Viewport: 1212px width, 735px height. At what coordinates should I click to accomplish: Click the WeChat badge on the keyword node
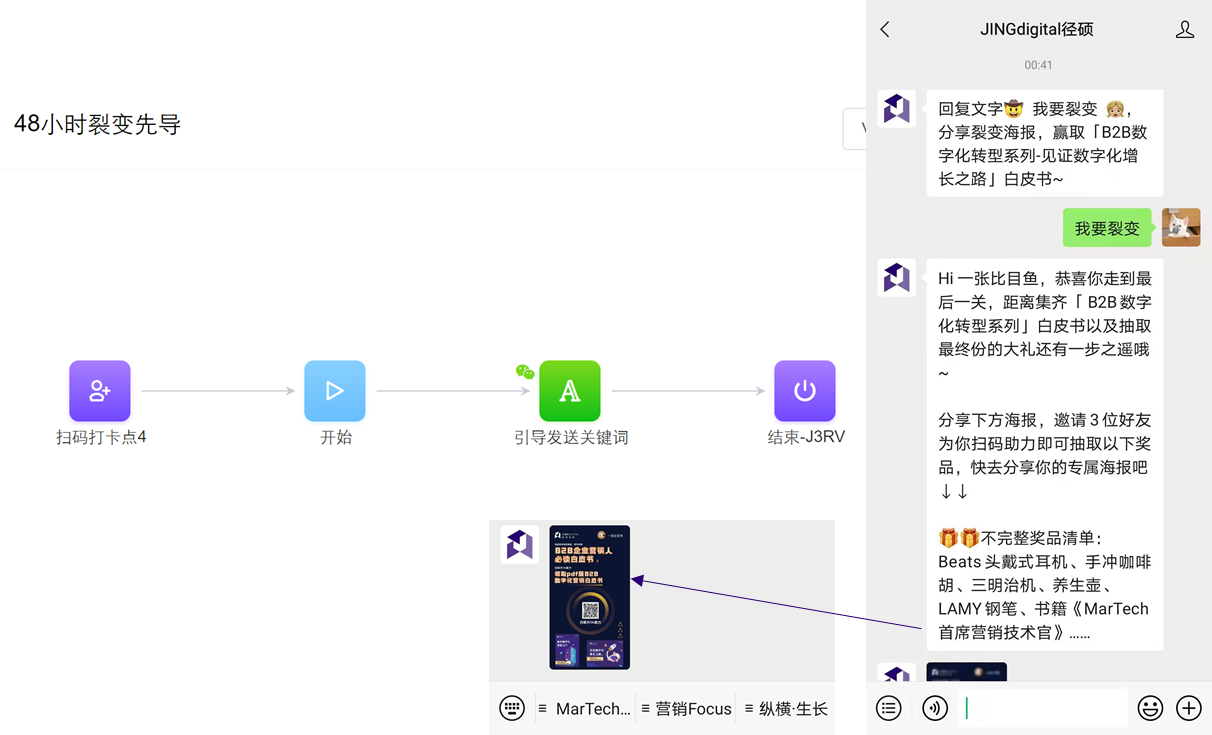click(x=525, y=371)
